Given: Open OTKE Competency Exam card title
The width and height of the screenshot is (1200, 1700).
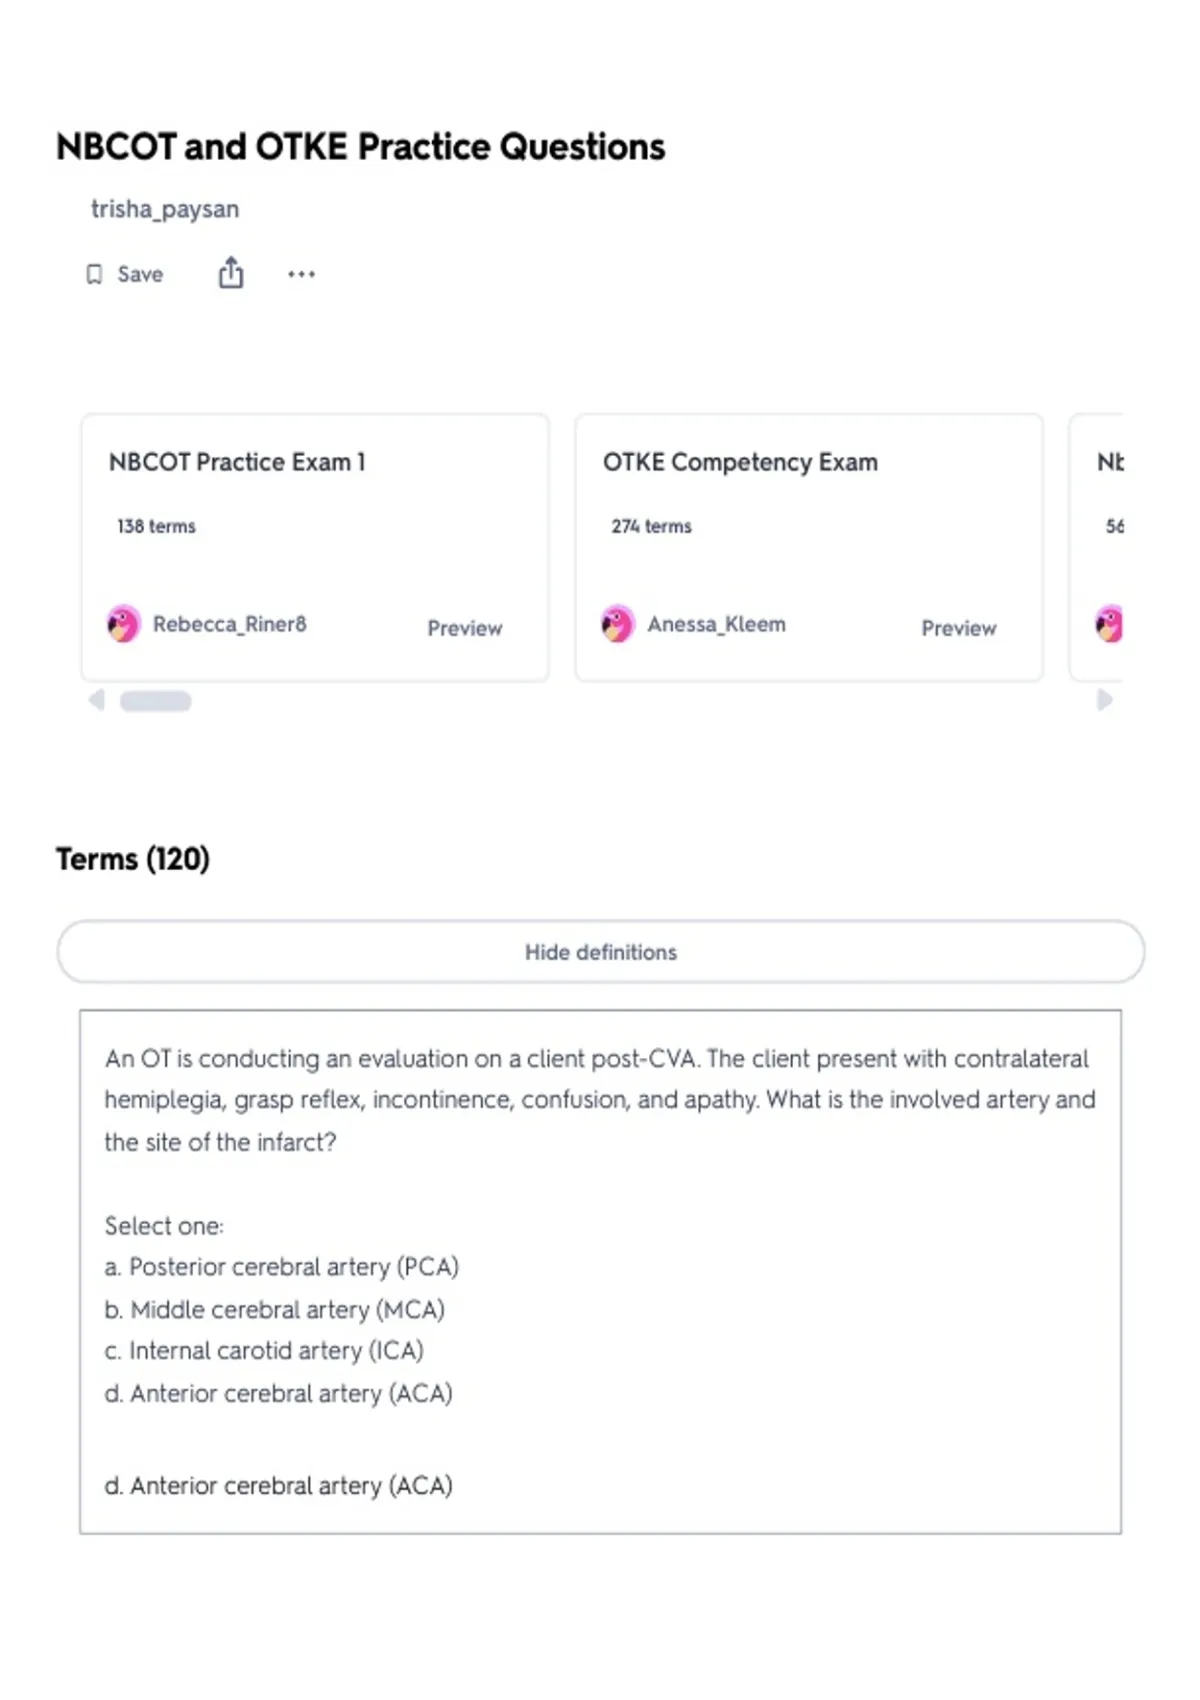Looking at the screenshot, I should [741, 462].
